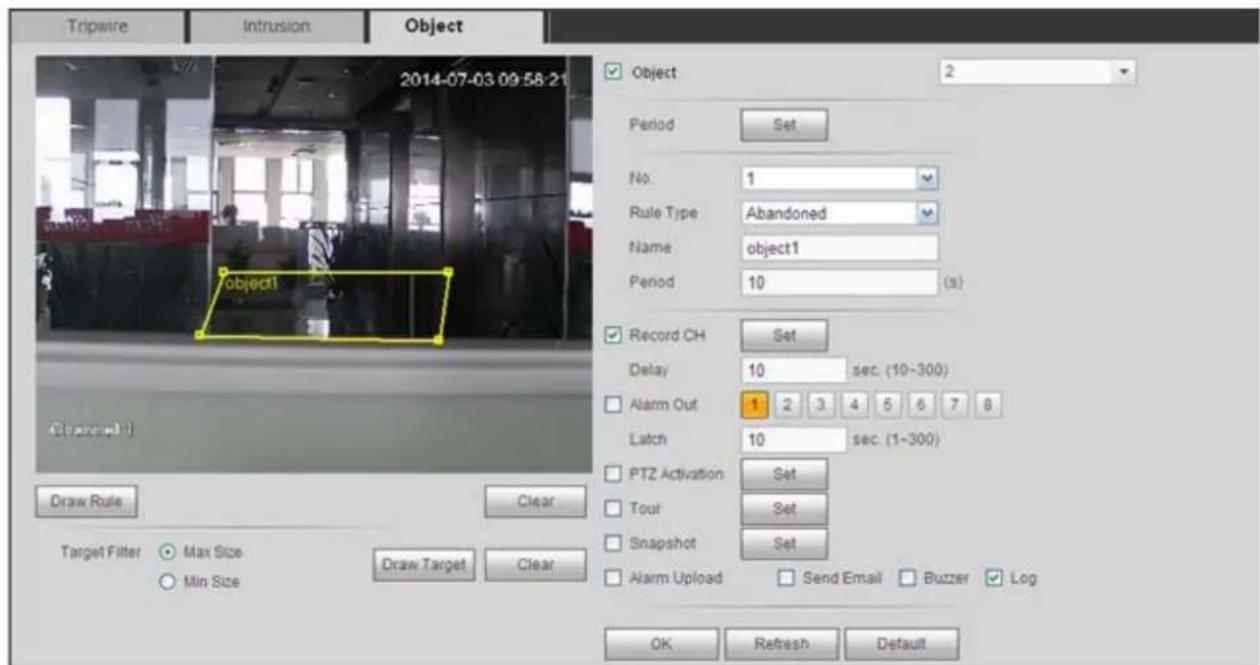This screenshot has height=665, width=1260.
Task: Uncheck the Object enable checkbox
Action: pyautogui.click(x=613, y=73)
